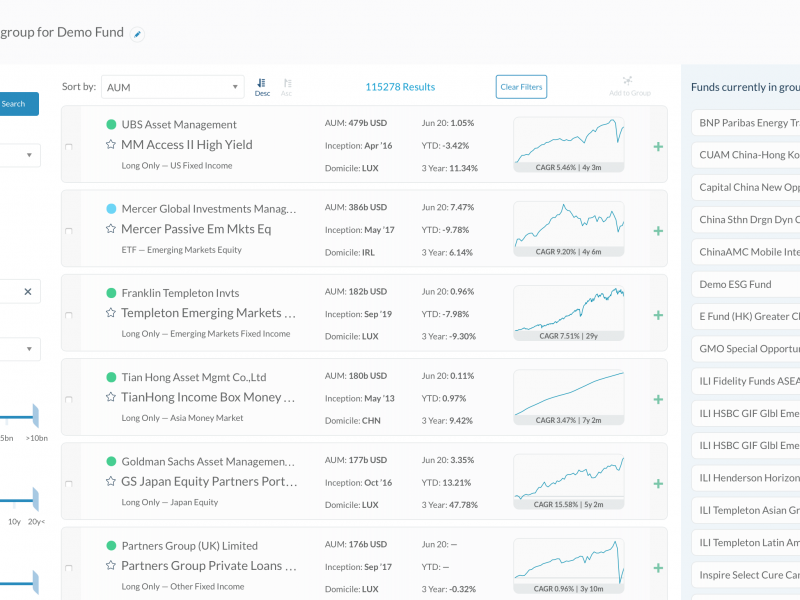Viewport: 800px width, 600px height.
Task: Sort results in descending order
Action: tap(262, 87)
